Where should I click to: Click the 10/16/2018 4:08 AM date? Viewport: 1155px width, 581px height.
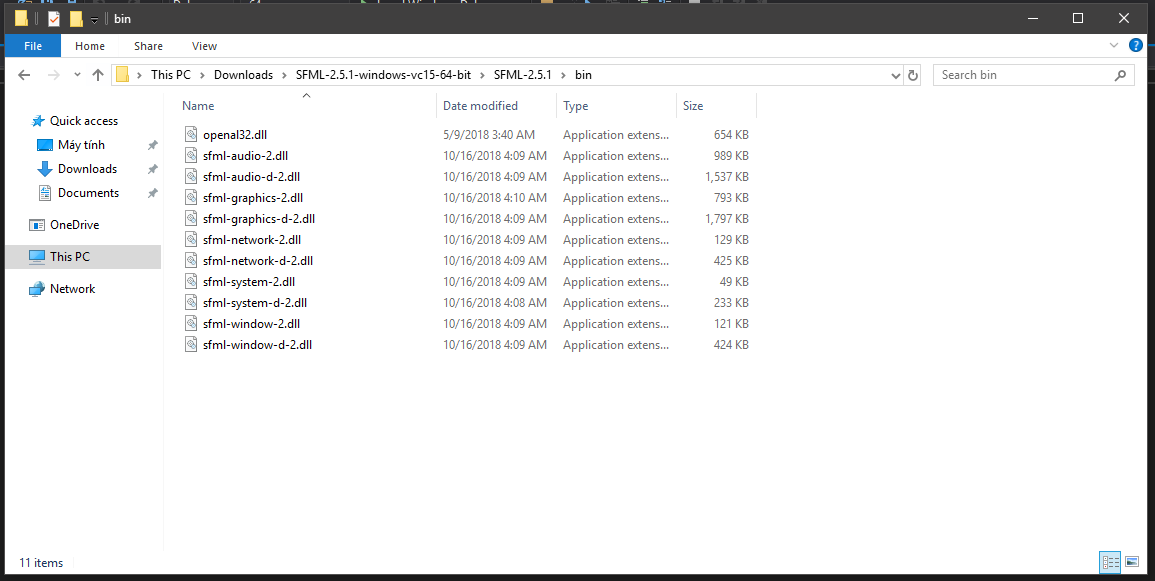(495, 303)
